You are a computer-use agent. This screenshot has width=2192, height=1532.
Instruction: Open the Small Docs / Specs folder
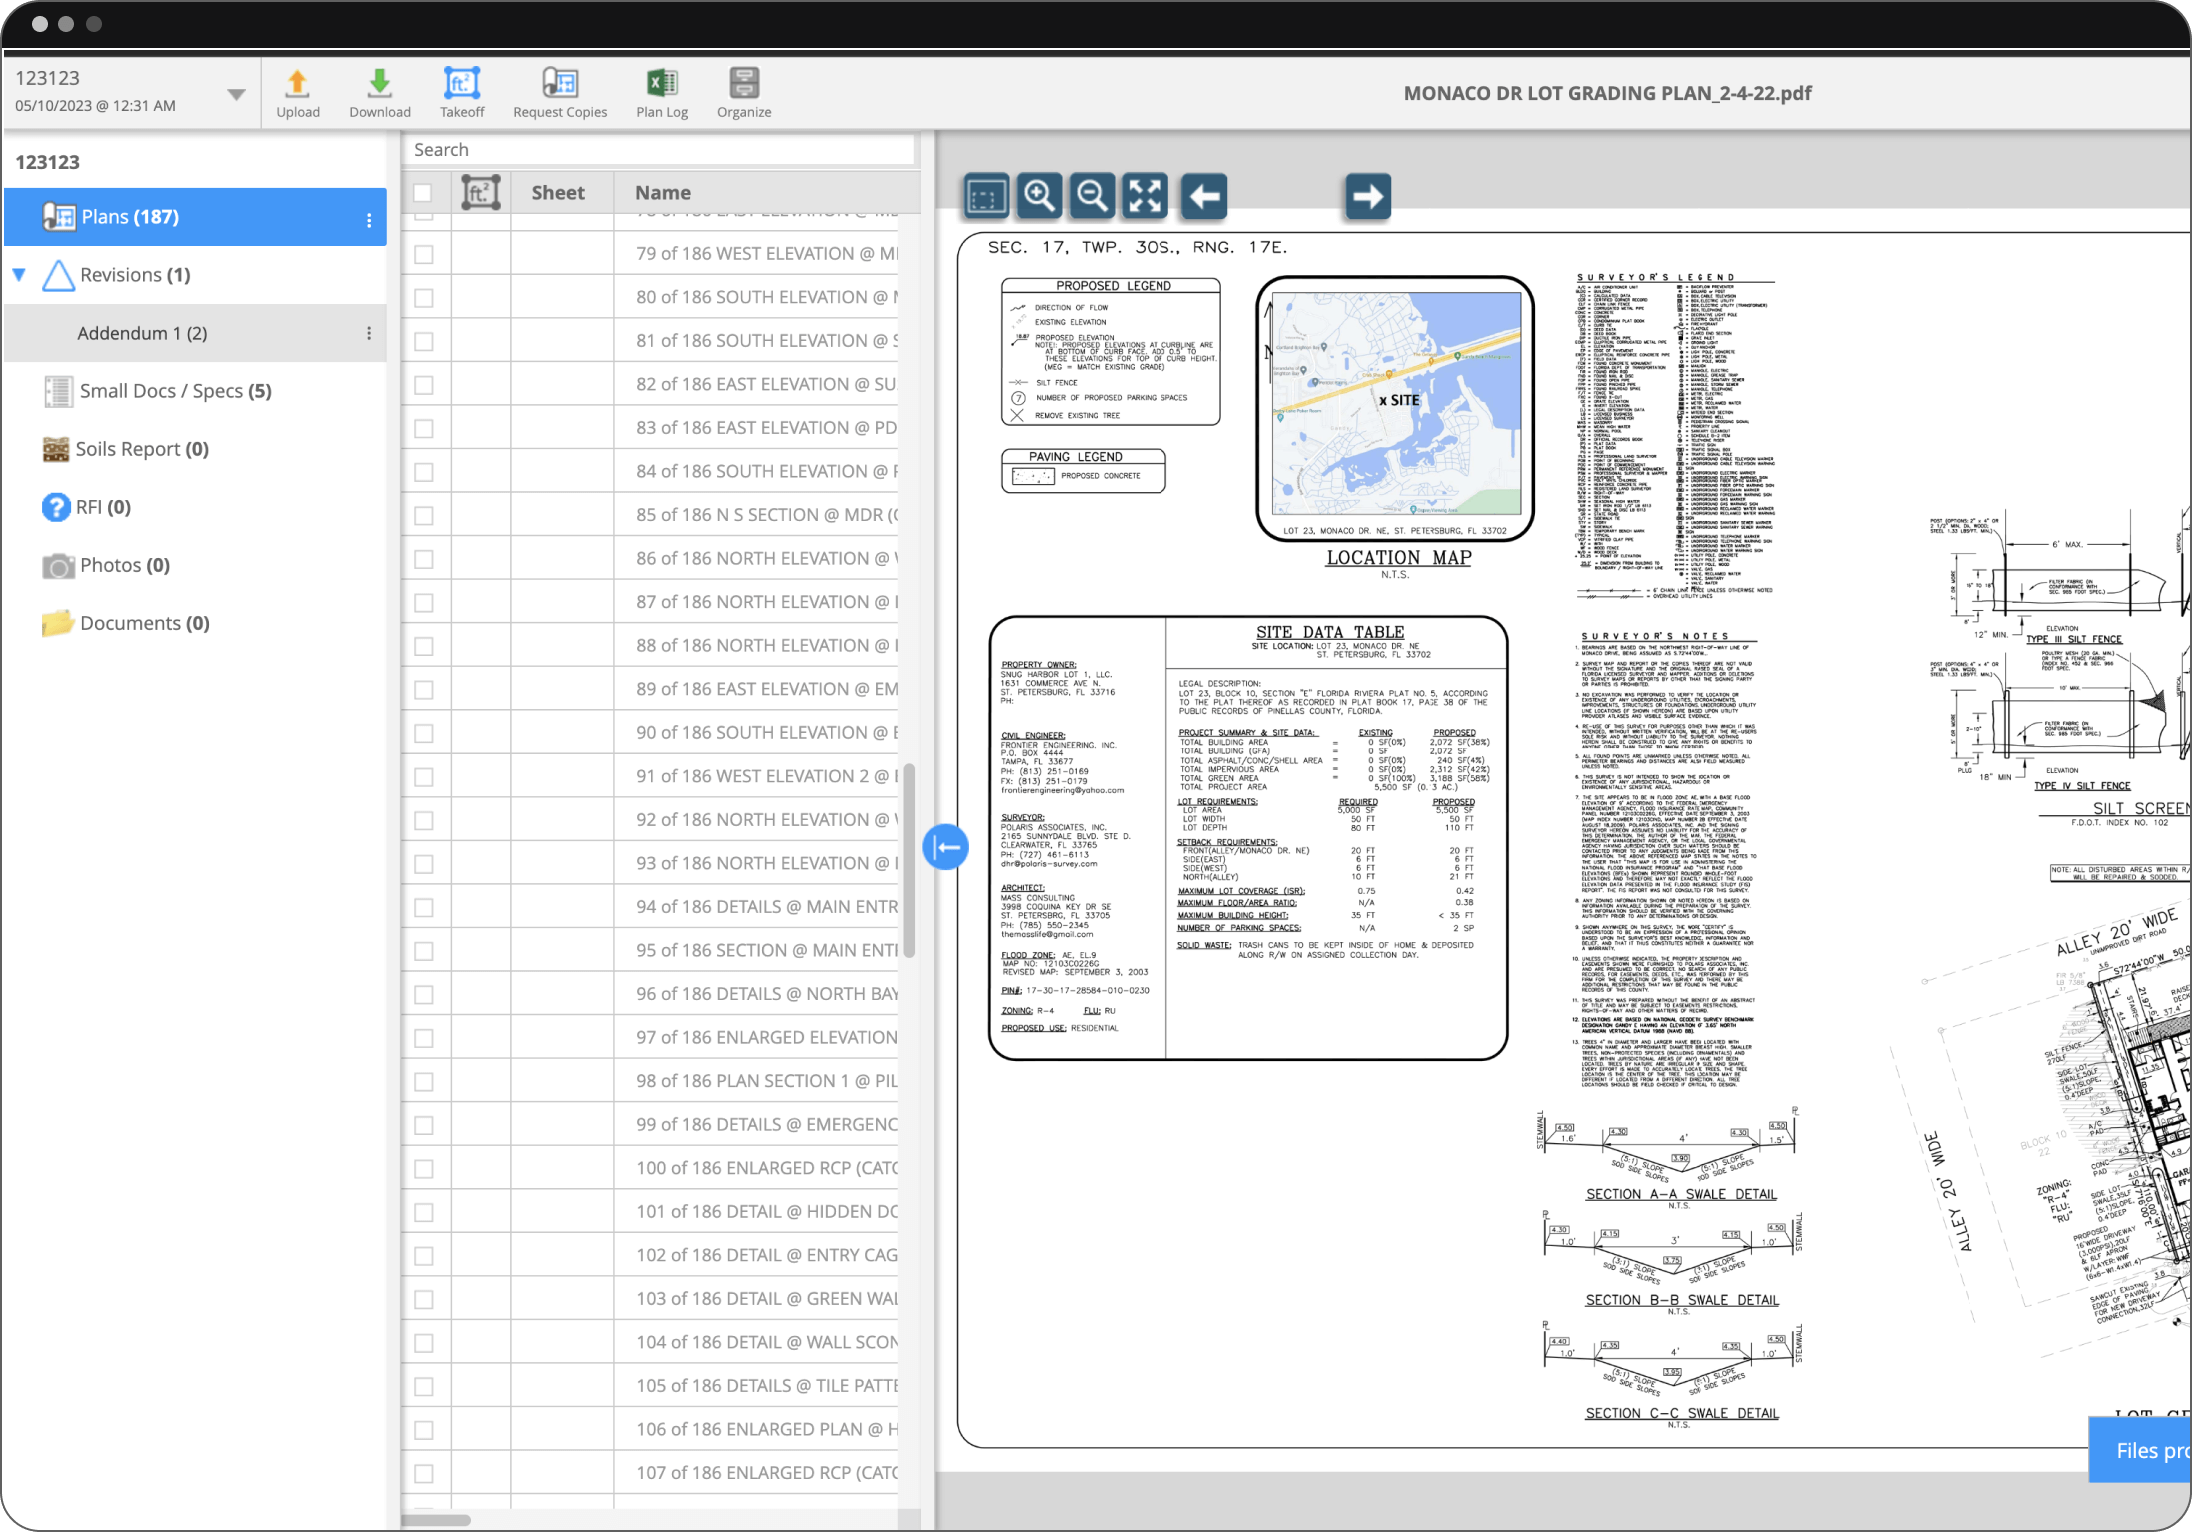pyautogui.click(x=175, y=391)
